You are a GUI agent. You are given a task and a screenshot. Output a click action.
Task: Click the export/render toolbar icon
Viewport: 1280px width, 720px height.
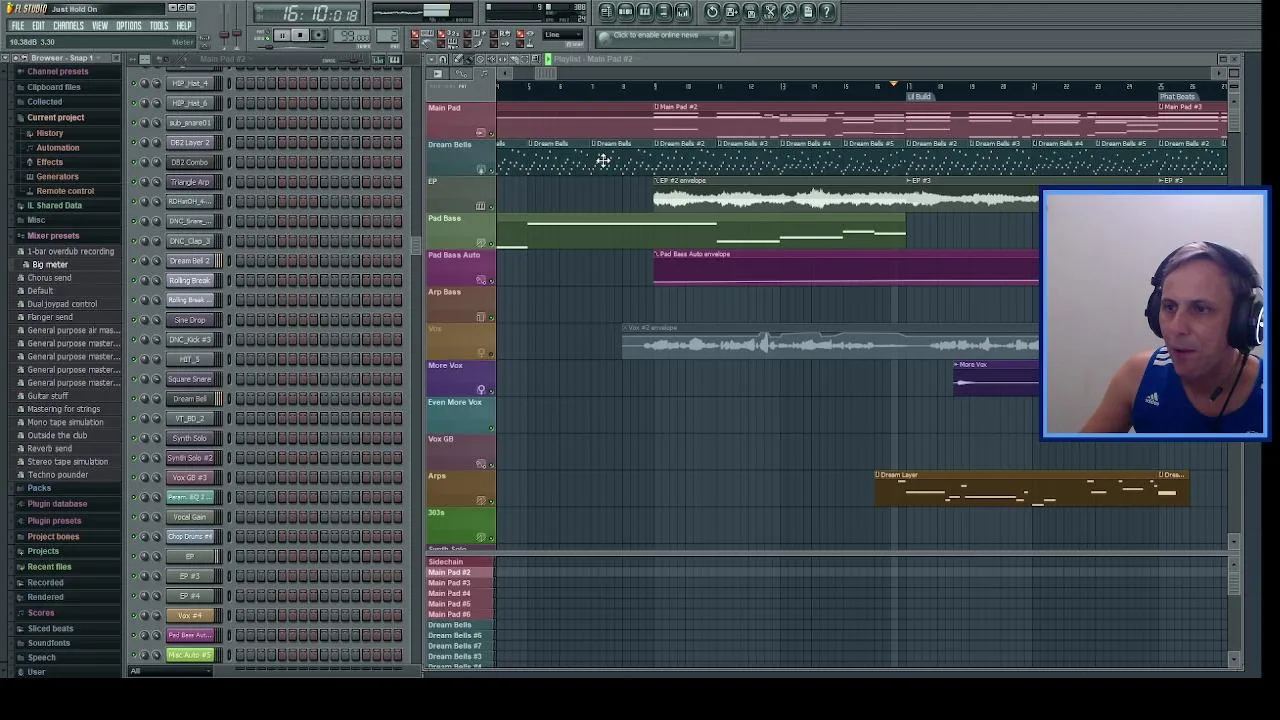751,12
